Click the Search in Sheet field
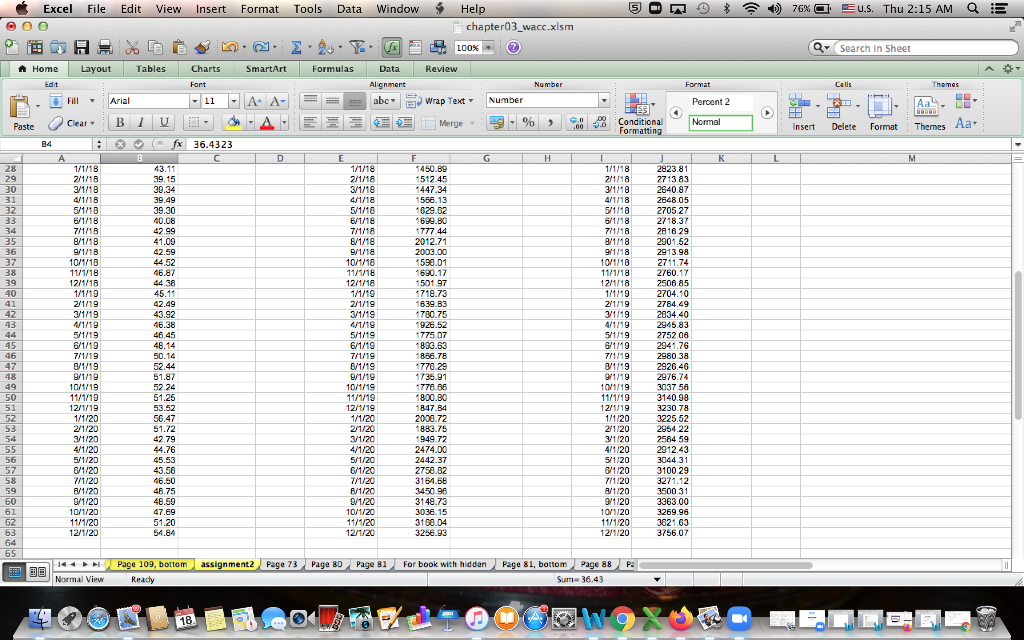This screenshot has width=1024, height=640. coord(926,48)
